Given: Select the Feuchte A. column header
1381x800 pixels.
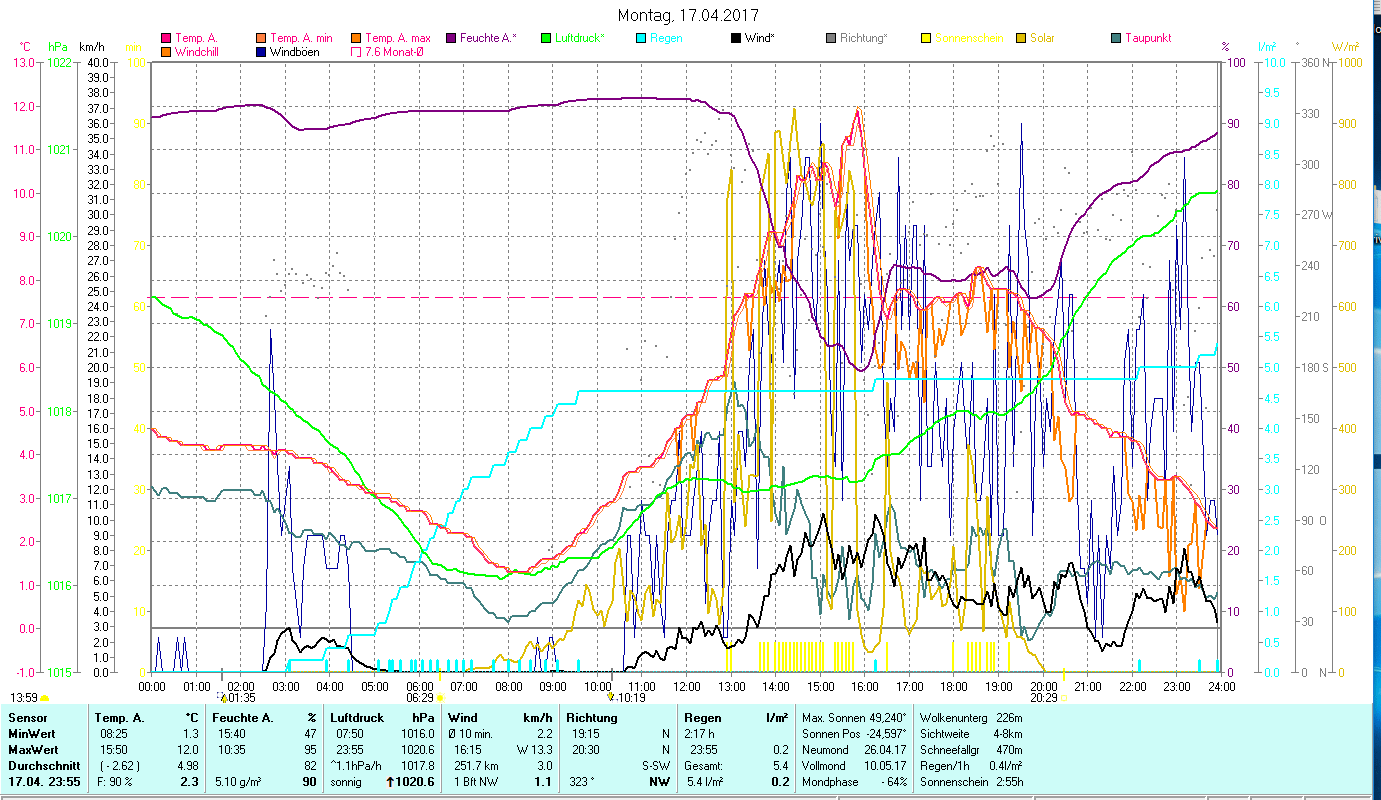Looking at the screenshot, I should 239,717.
